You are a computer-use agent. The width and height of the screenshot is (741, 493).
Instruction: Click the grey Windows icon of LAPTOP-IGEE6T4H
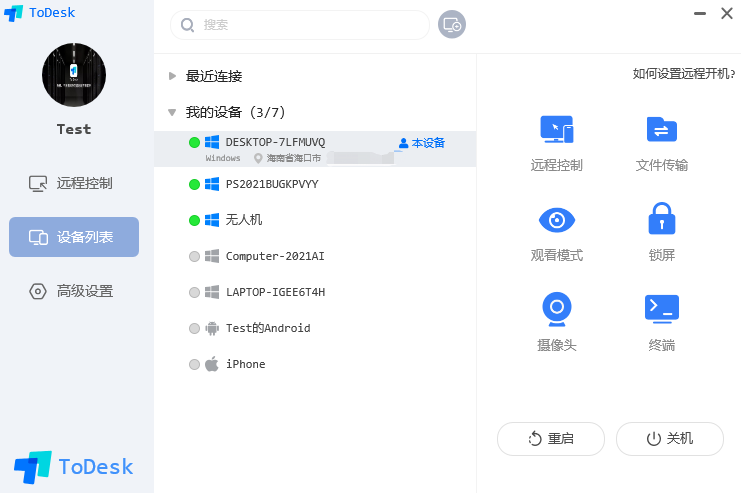click(x=212, y=292)
